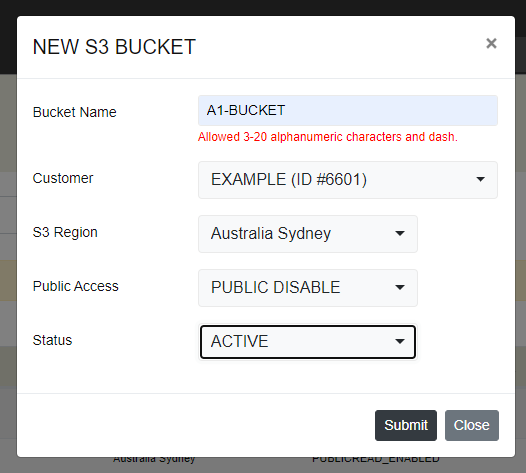The height and width of the screenshot is (473, 526).
Task: Click the caret arrow in the Public Access select
Action: 400,287
